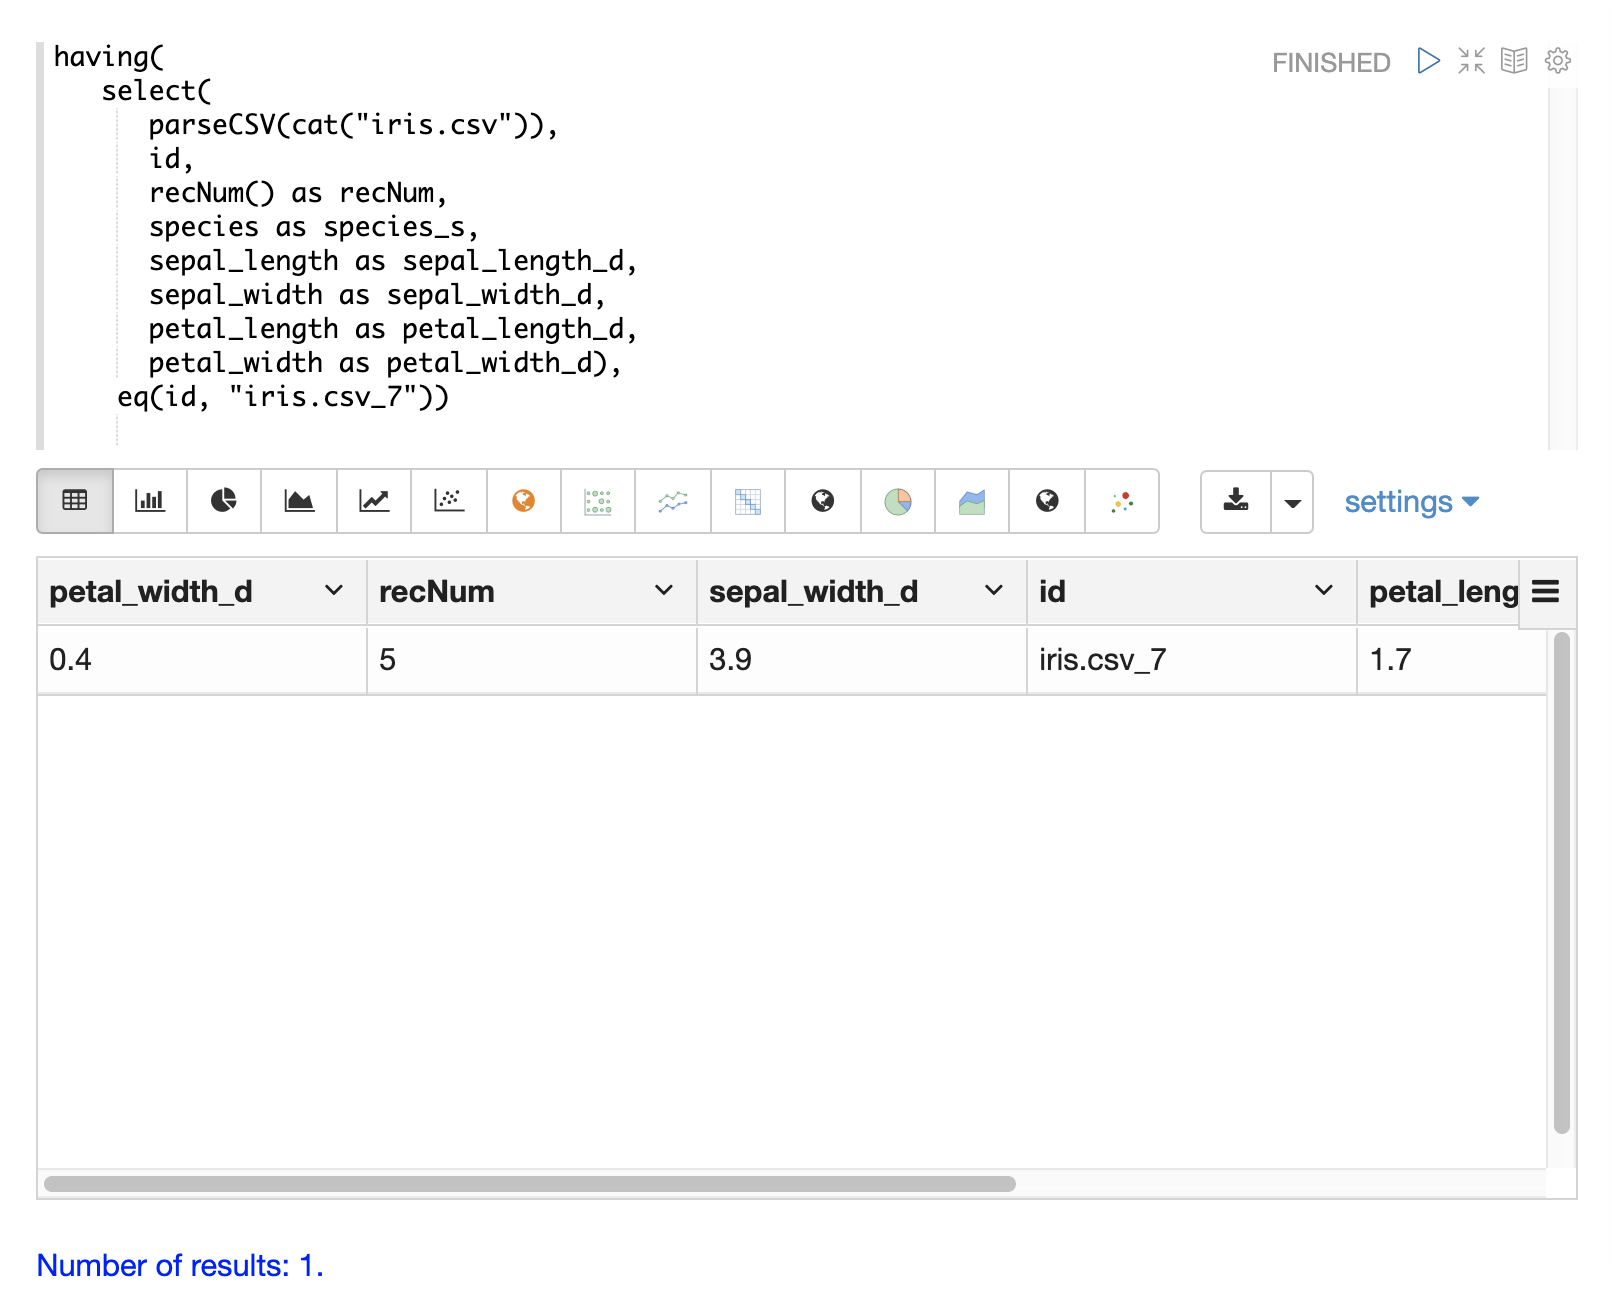The image size is (1612, 1312).
Task: Select the black scatter chart visualization
Action: point(449,501)
